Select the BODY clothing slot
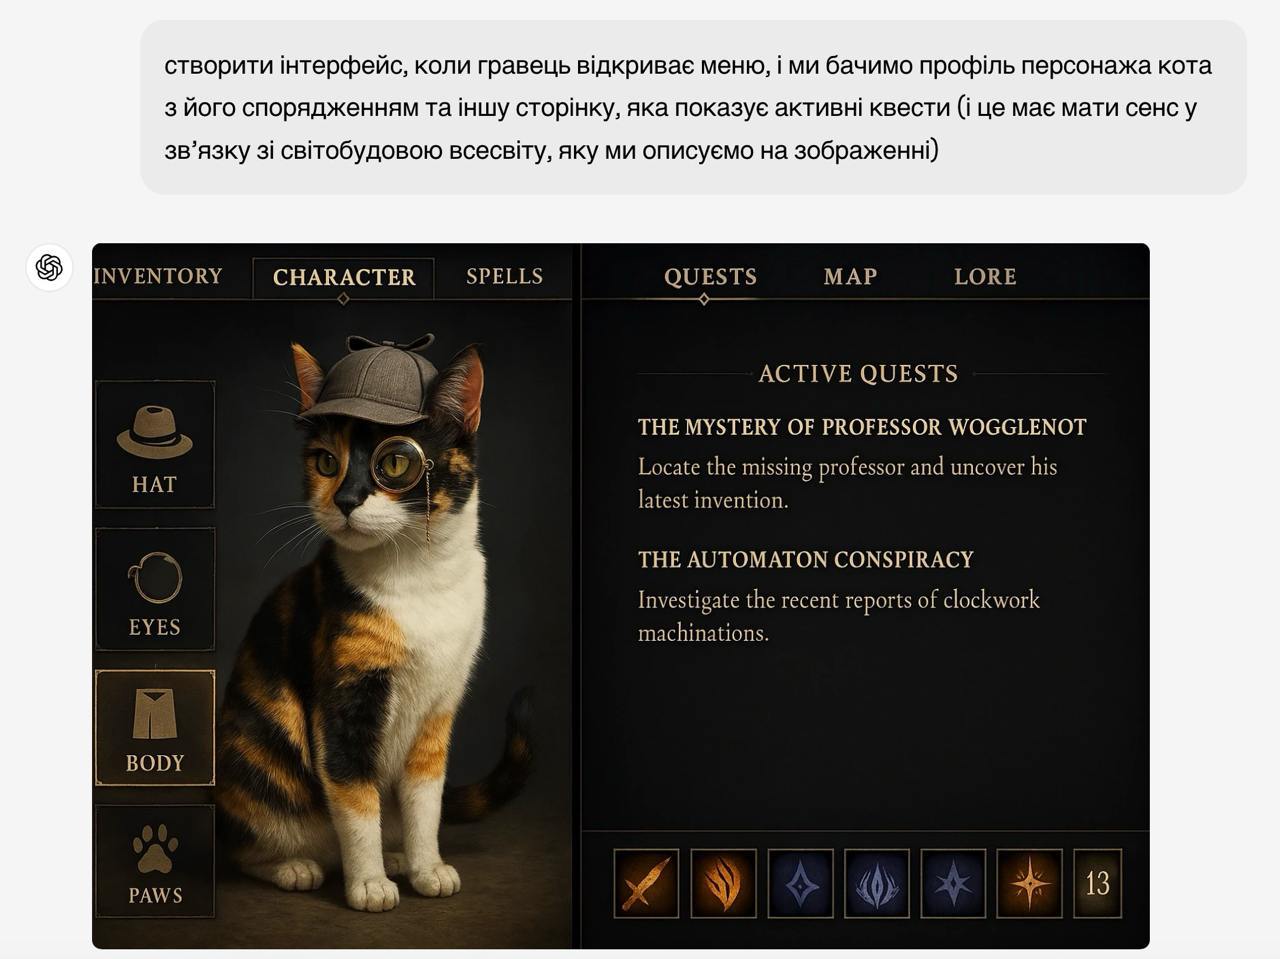1280x959 pixels. pos(155,727)
